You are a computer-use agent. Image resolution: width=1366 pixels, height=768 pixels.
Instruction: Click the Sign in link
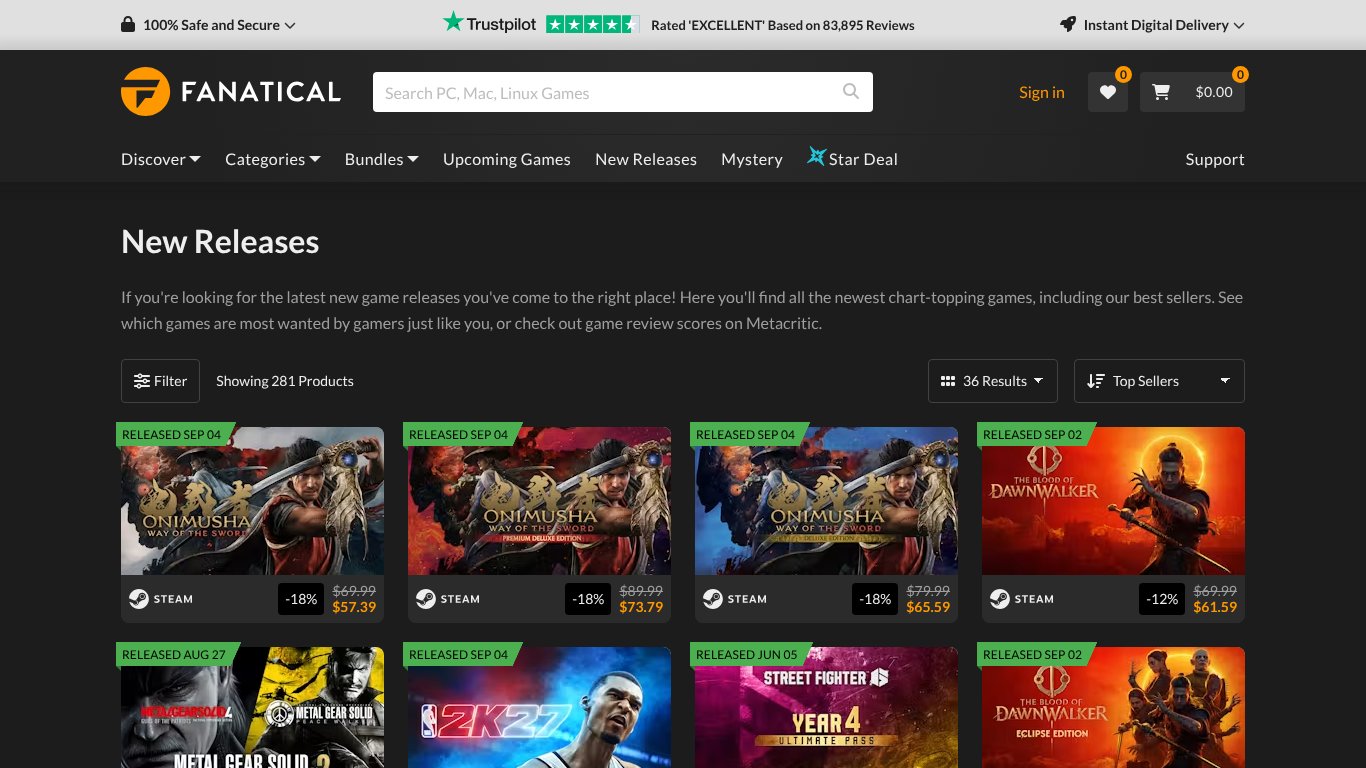click(x=1042, y=92)
